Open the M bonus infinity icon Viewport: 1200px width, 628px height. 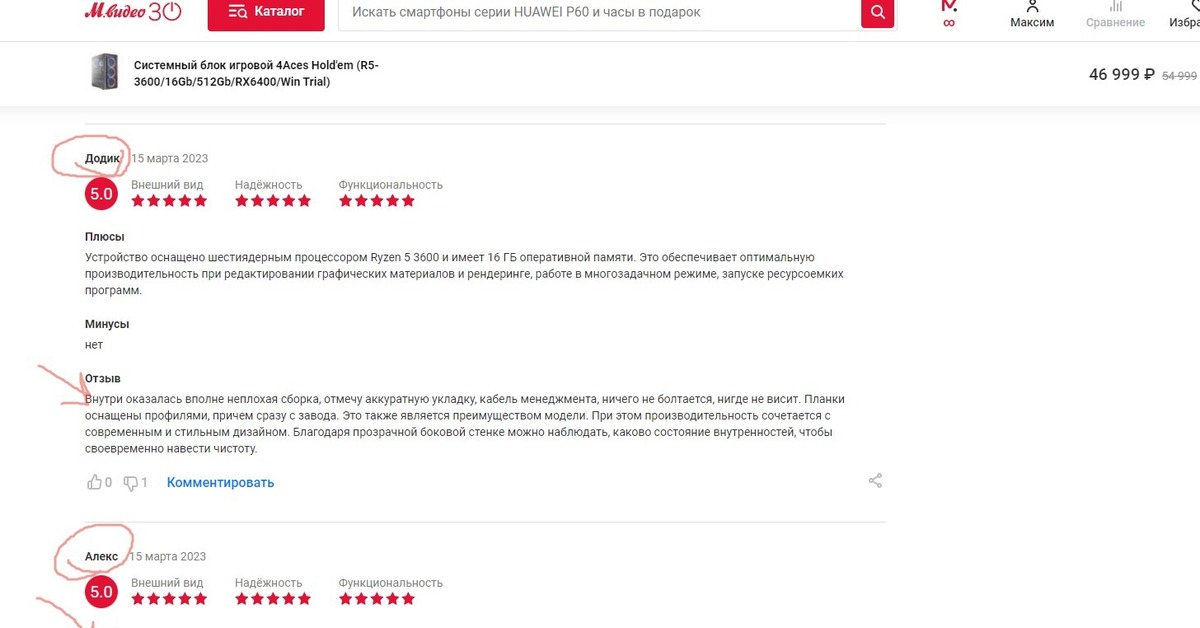pos(949,14)
